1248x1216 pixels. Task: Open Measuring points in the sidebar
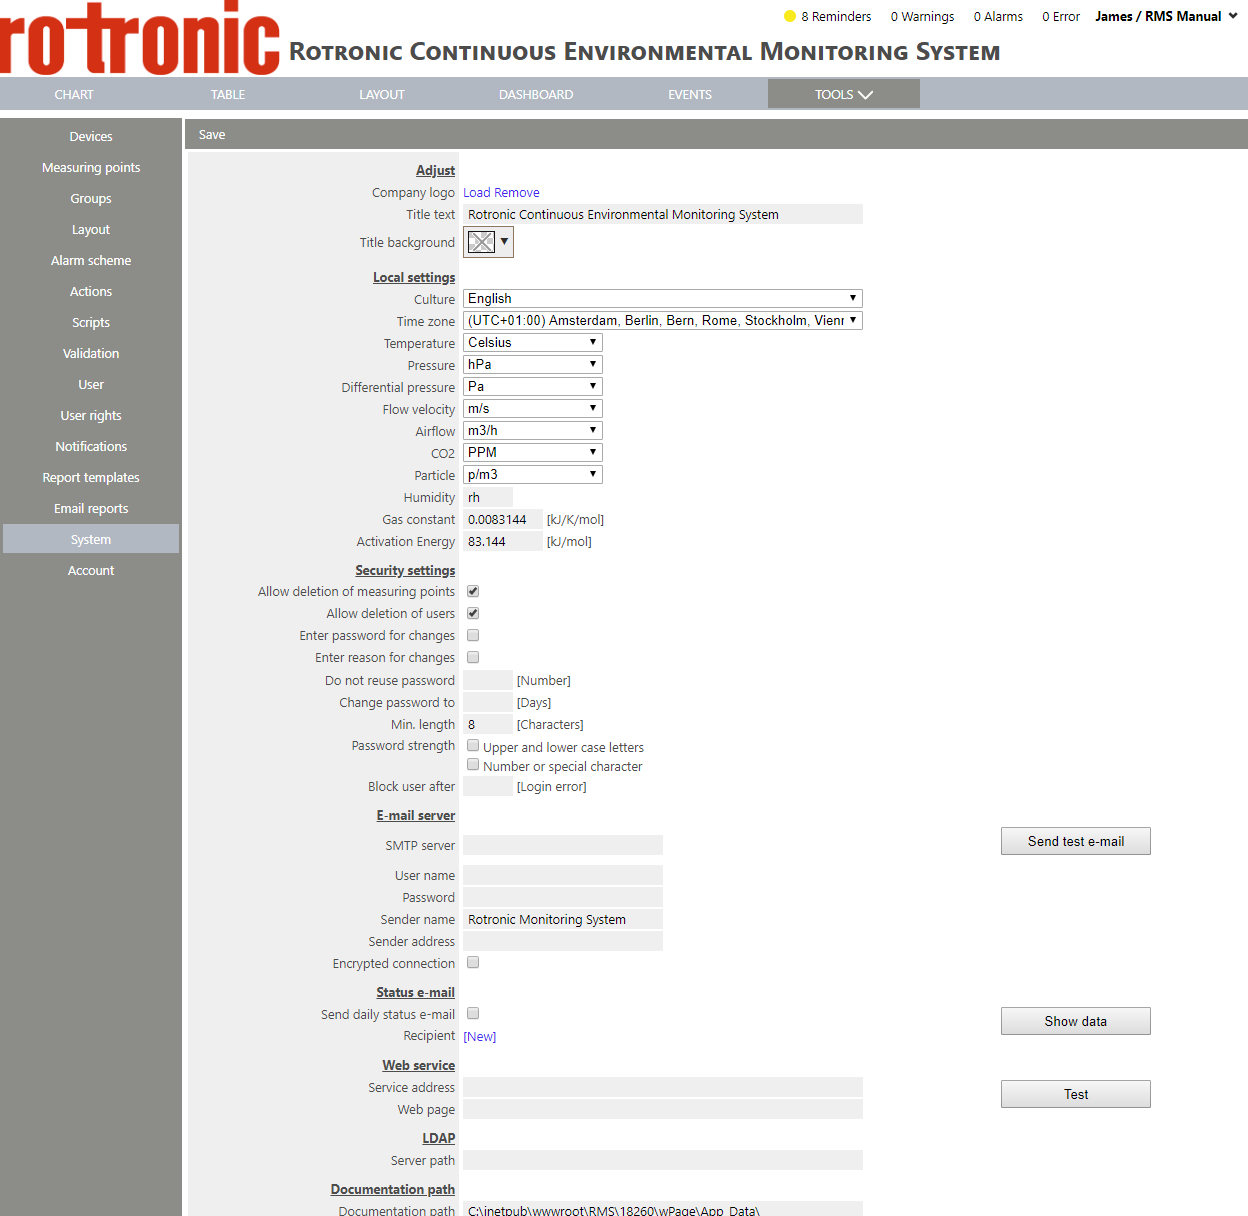point(91,167)
